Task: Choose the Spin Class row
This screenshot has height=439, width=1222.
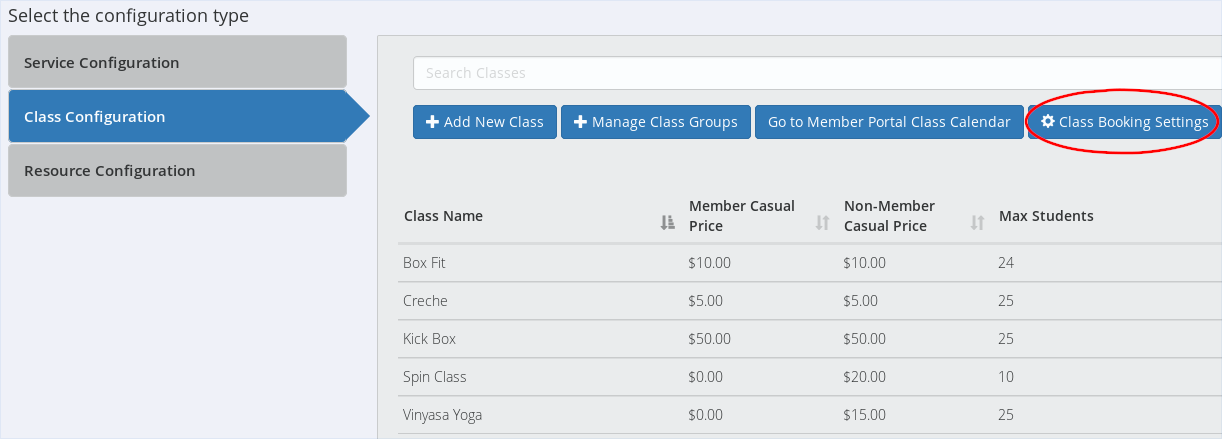Action: (x=434, y=377)
